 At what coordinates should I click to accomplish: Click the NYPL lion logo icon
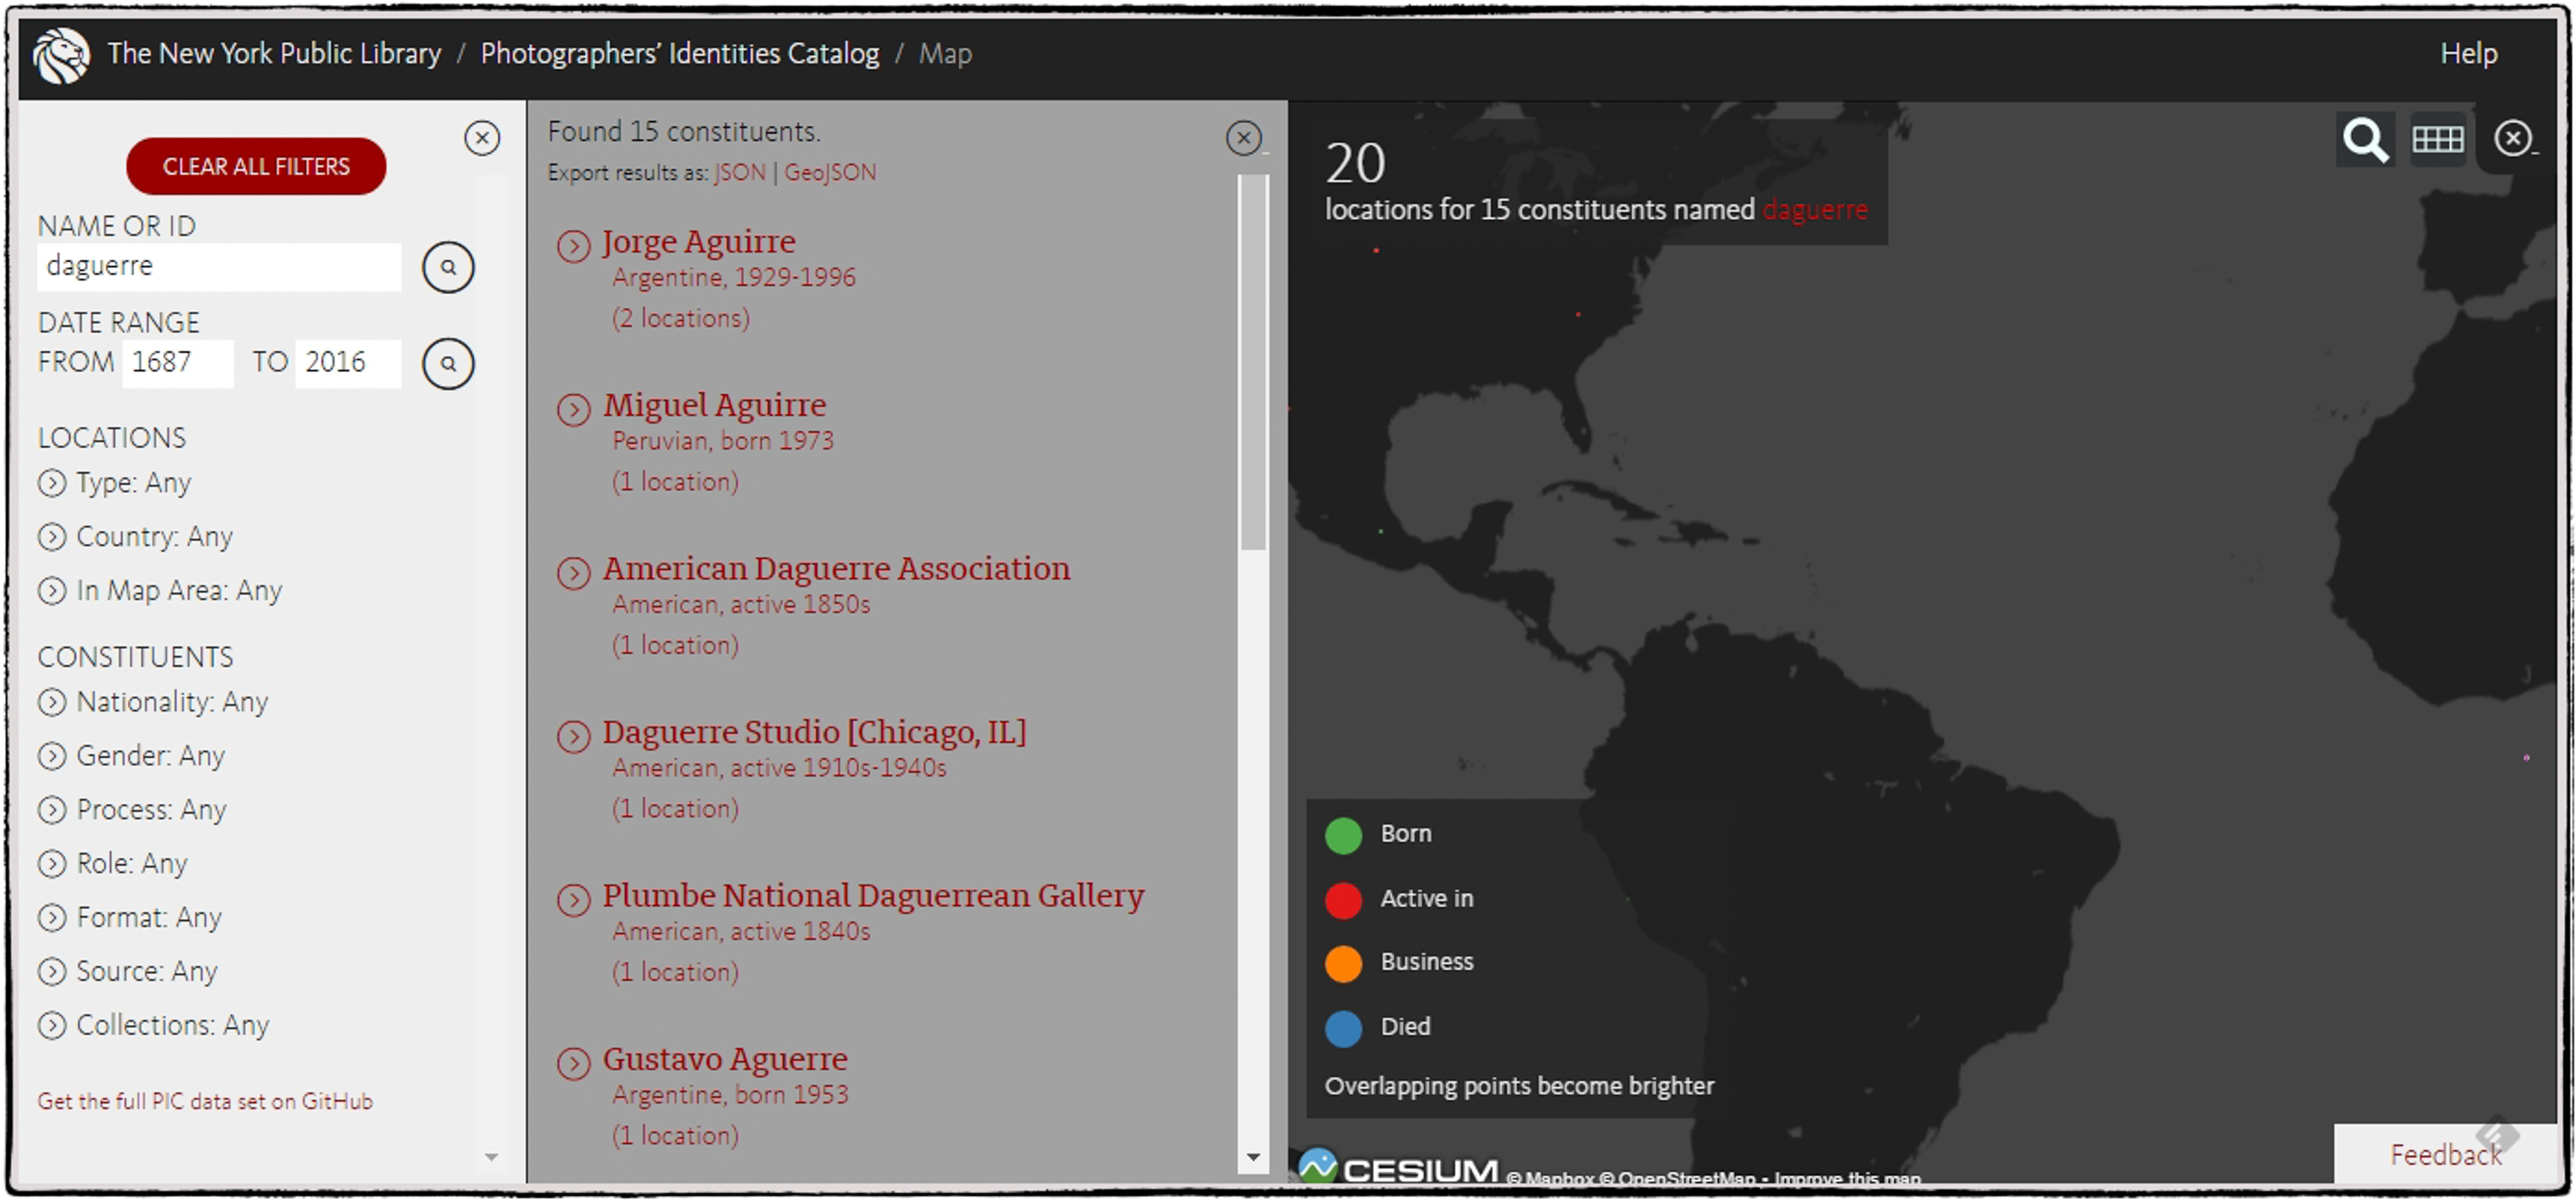(61, 55)
